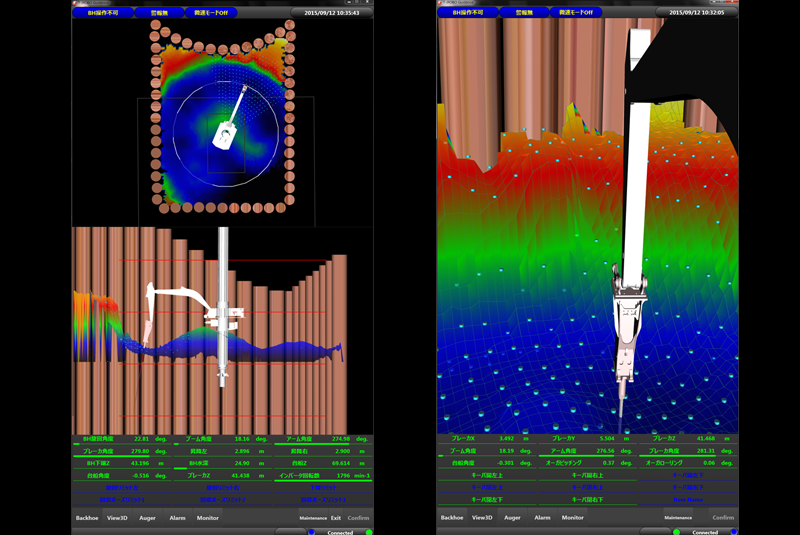This screenshot has height=535, width=800.
Task: Toggle the 警報無 alarm indicator in left window
Action: tap(160, 13)
